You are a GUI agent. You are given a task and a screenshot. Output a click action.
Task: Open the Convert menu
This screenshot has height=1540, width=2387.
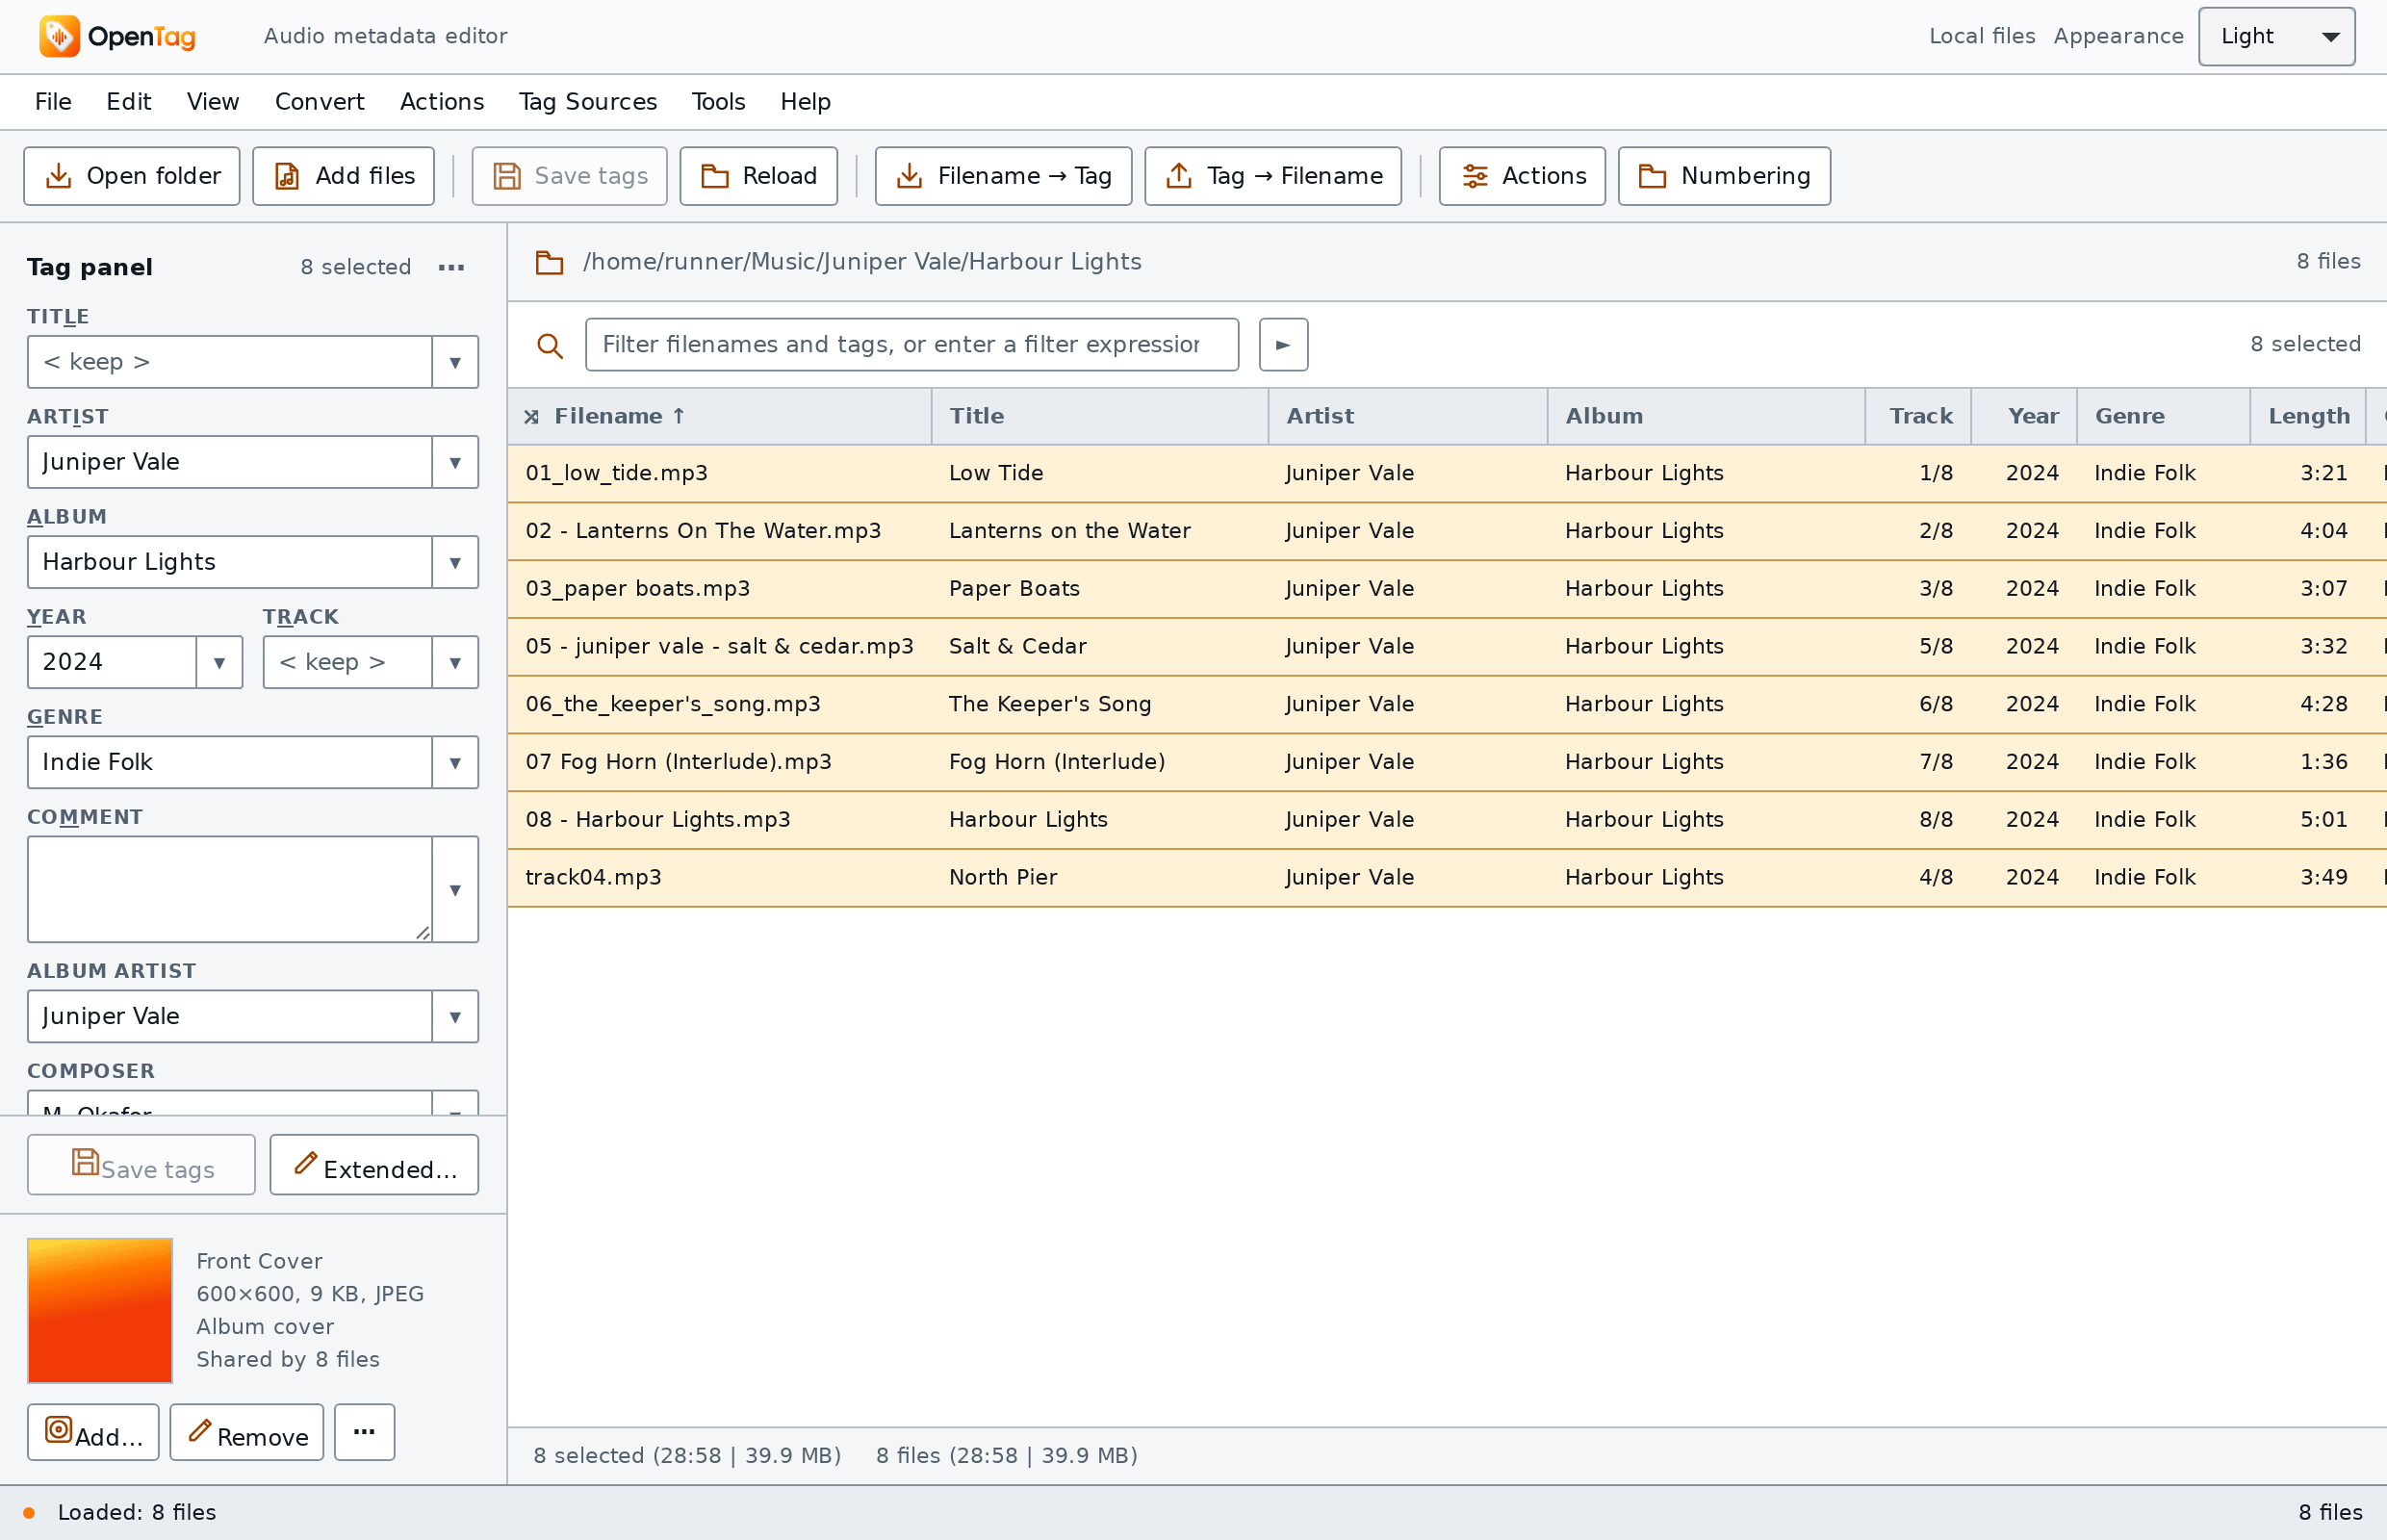click(319, 102)
